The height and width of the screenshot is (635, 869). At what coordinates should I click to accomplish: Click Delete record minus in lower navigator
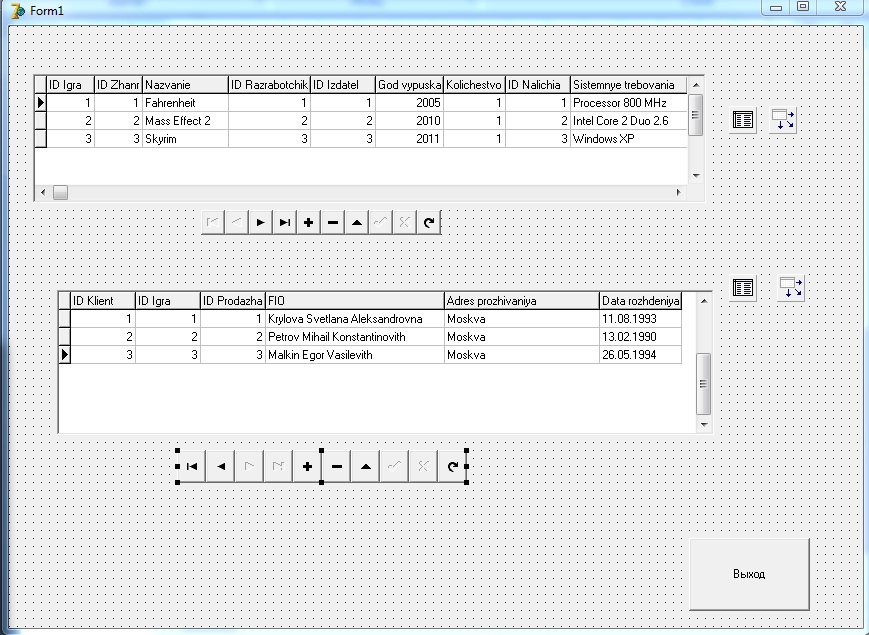tap(336, 467)
